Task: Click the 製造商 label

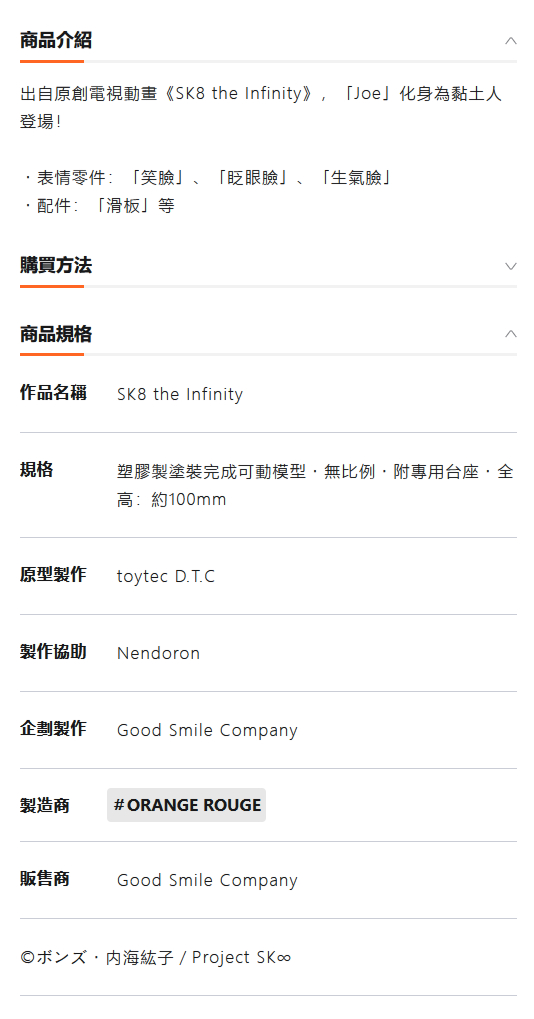Action: [45, 806]
